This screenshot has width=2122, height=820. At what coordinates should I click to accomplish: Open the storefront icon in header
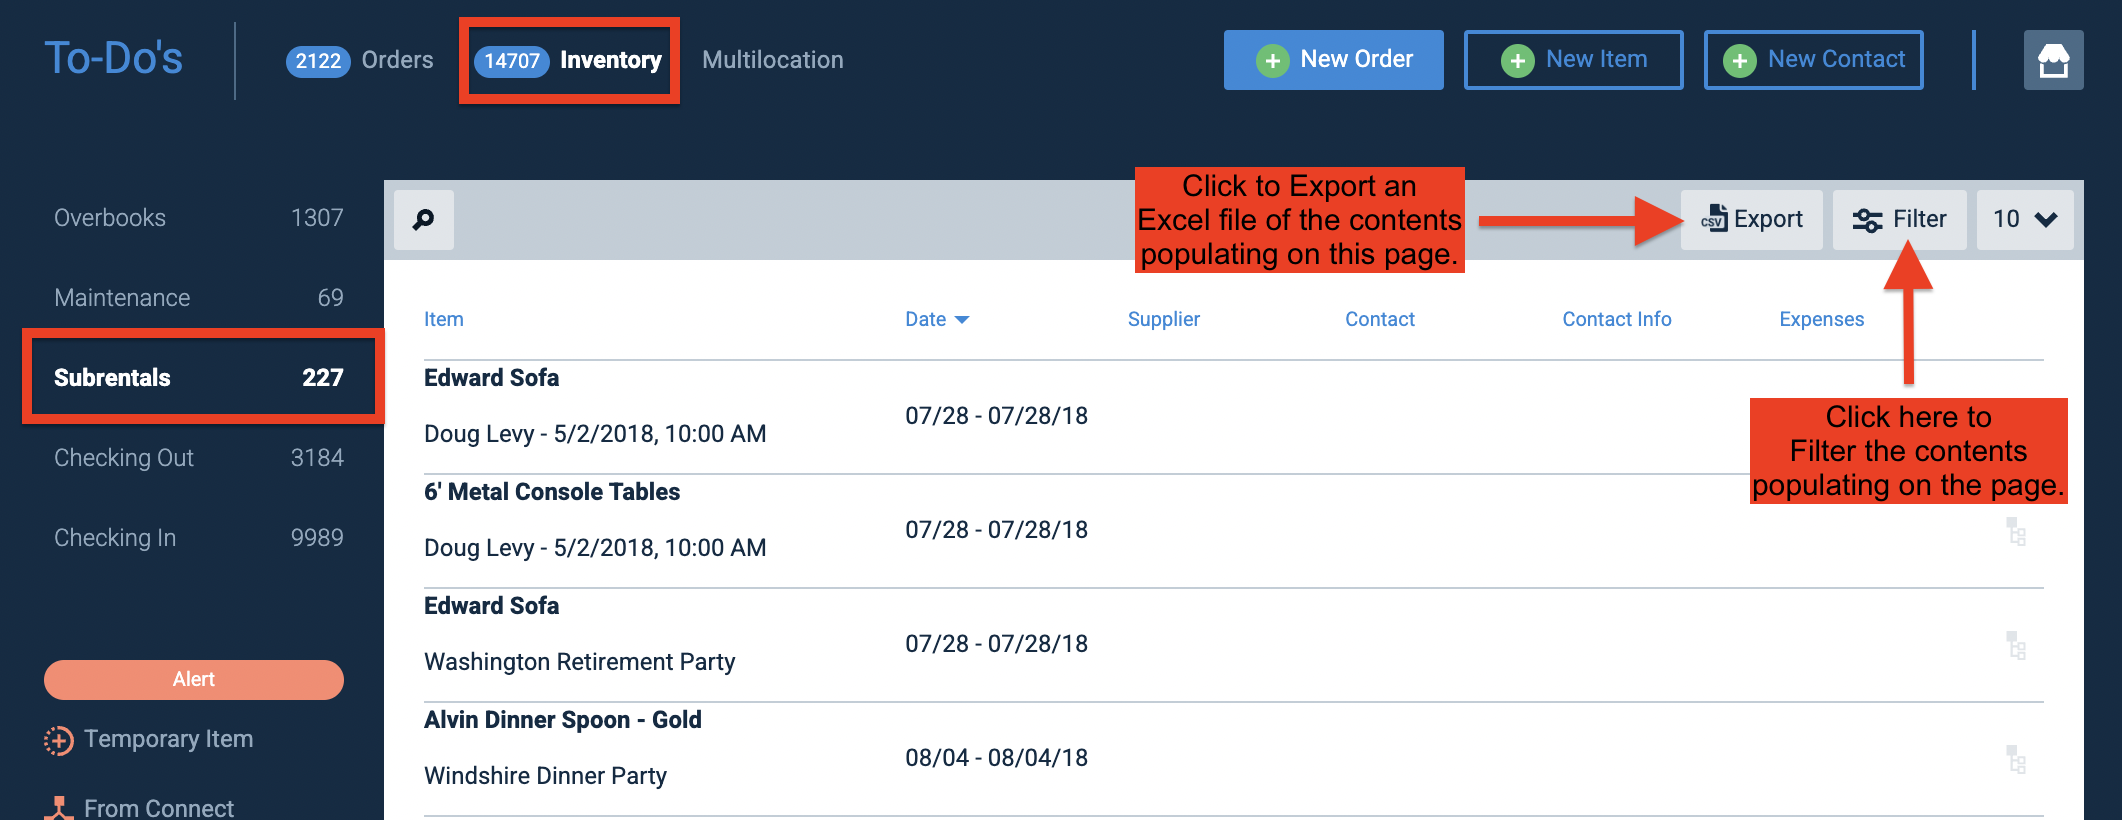[2053, 60]
